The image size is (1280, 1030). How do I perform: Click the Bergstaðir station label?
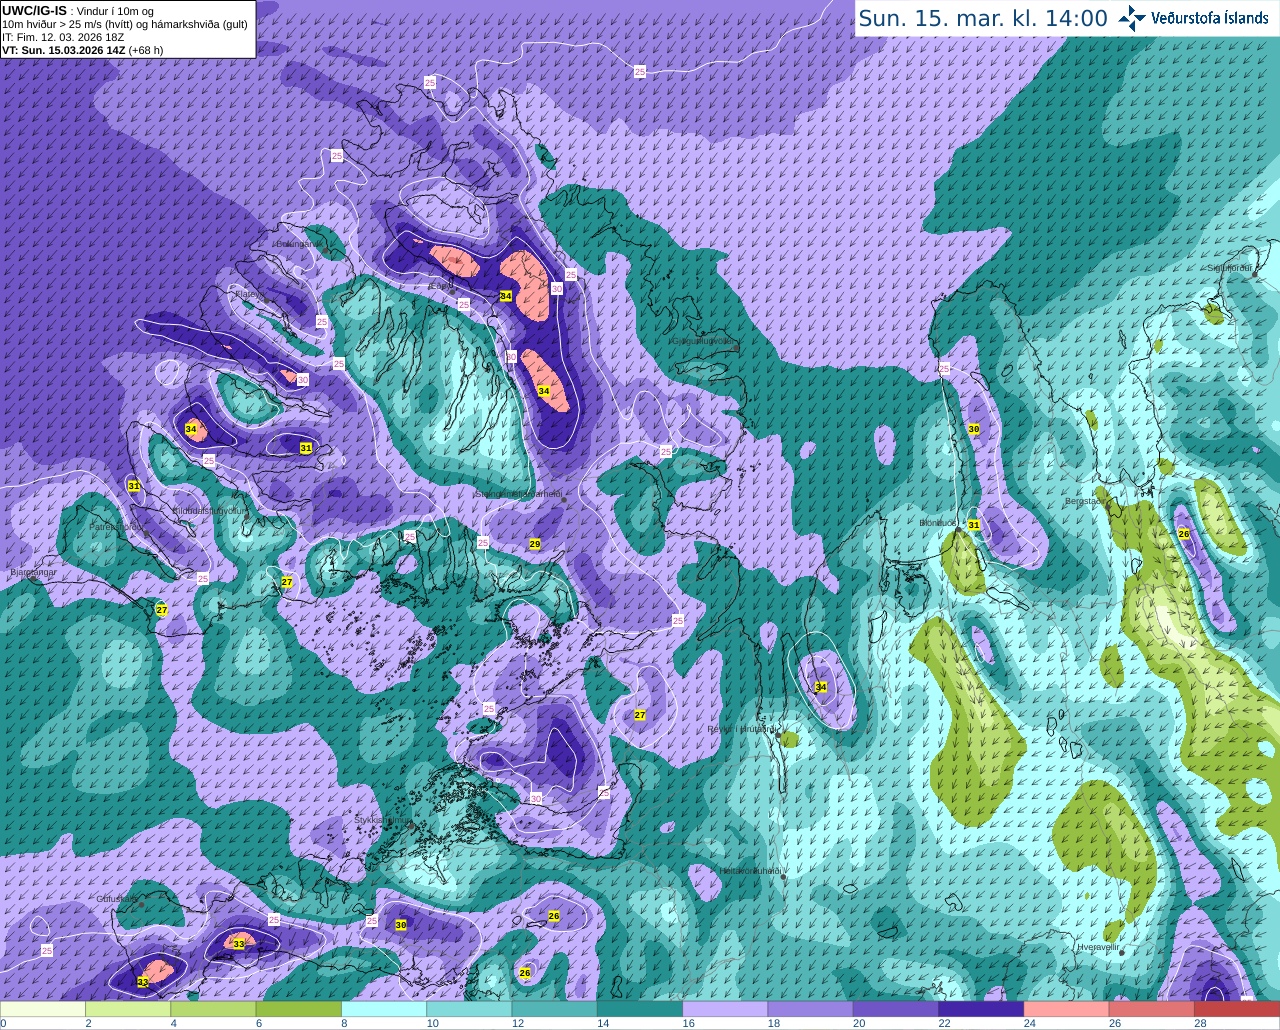pos(1087,501)
